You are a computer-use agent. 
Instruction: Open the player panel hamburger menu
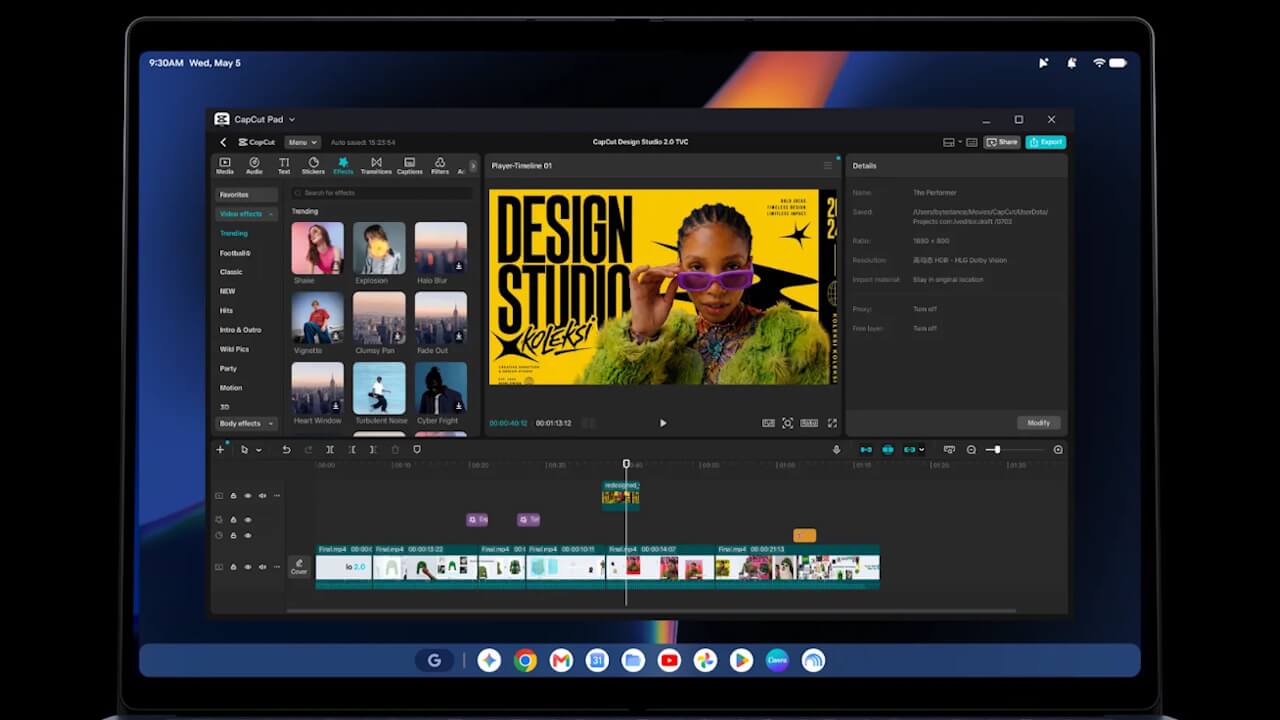pos(828,166)
